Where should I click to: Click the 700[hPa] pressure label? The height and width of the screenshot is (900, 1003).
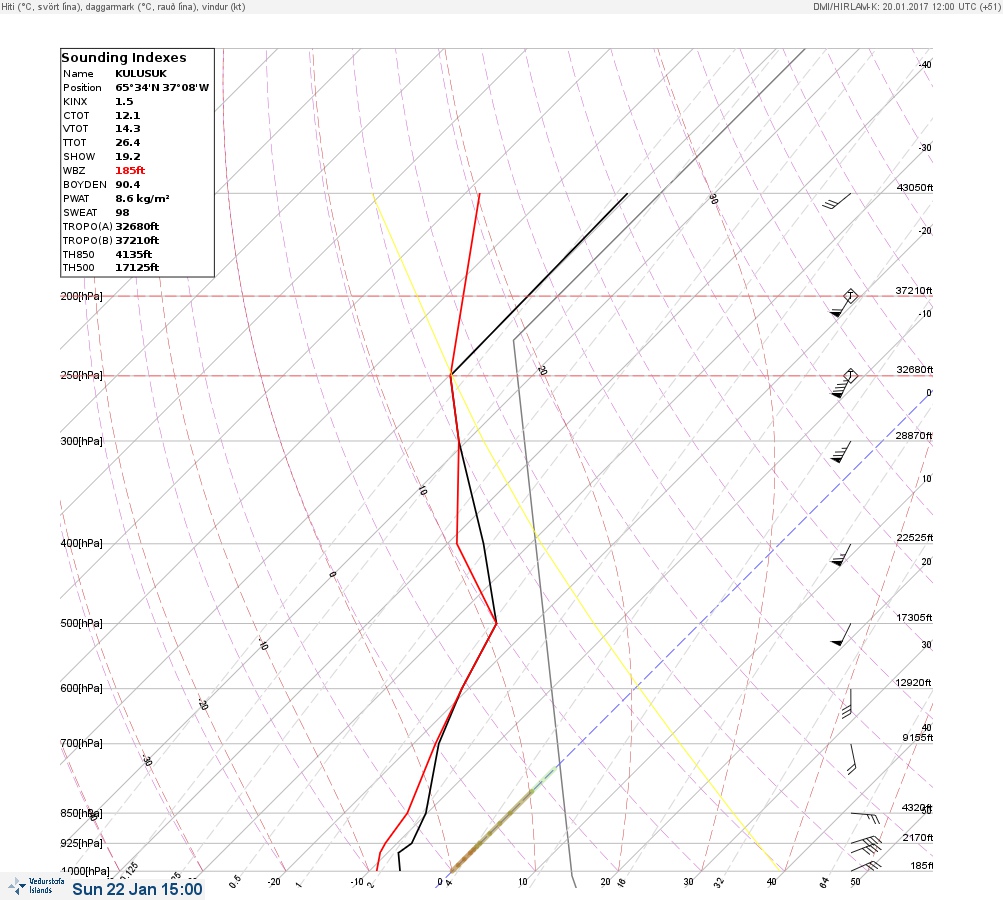[81, 743]
